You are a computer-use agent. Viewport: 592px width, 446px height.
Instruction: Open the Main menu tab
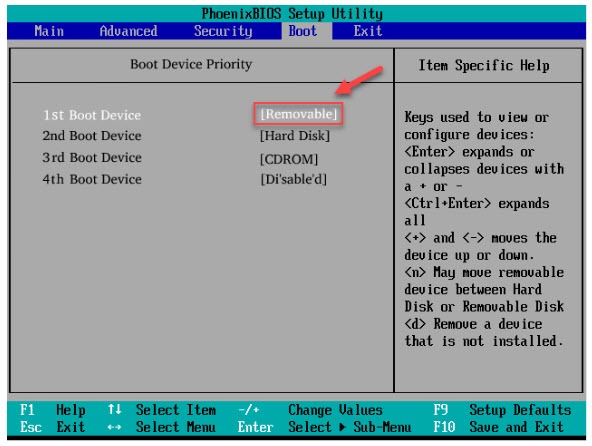[x=49, y=31]
